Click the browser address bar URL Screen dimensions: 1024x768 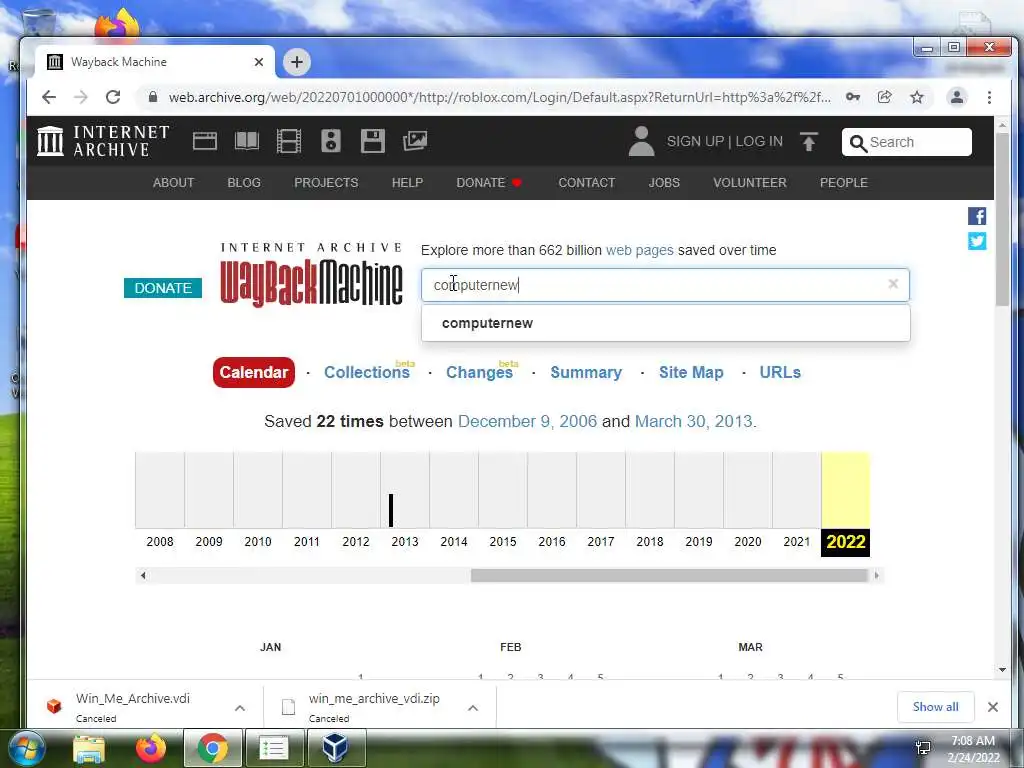click(x=500, y=97)
